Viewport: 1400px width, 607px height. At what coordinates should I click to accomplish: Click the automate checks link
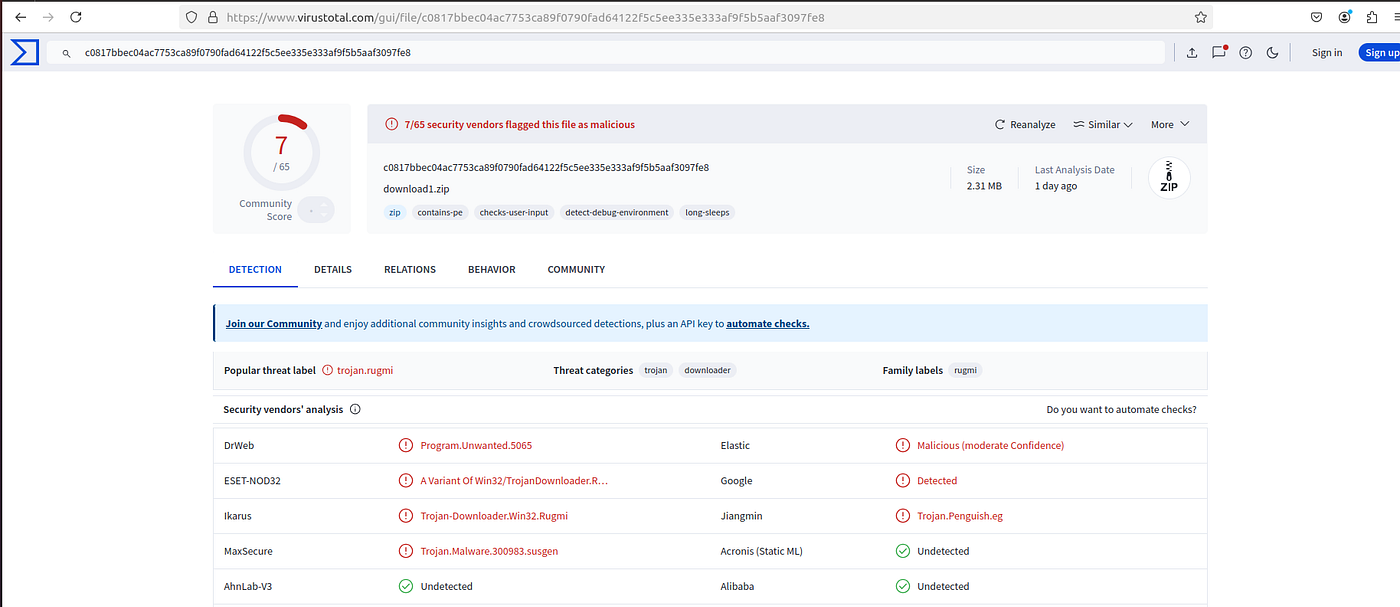click(x=768, y=324)
